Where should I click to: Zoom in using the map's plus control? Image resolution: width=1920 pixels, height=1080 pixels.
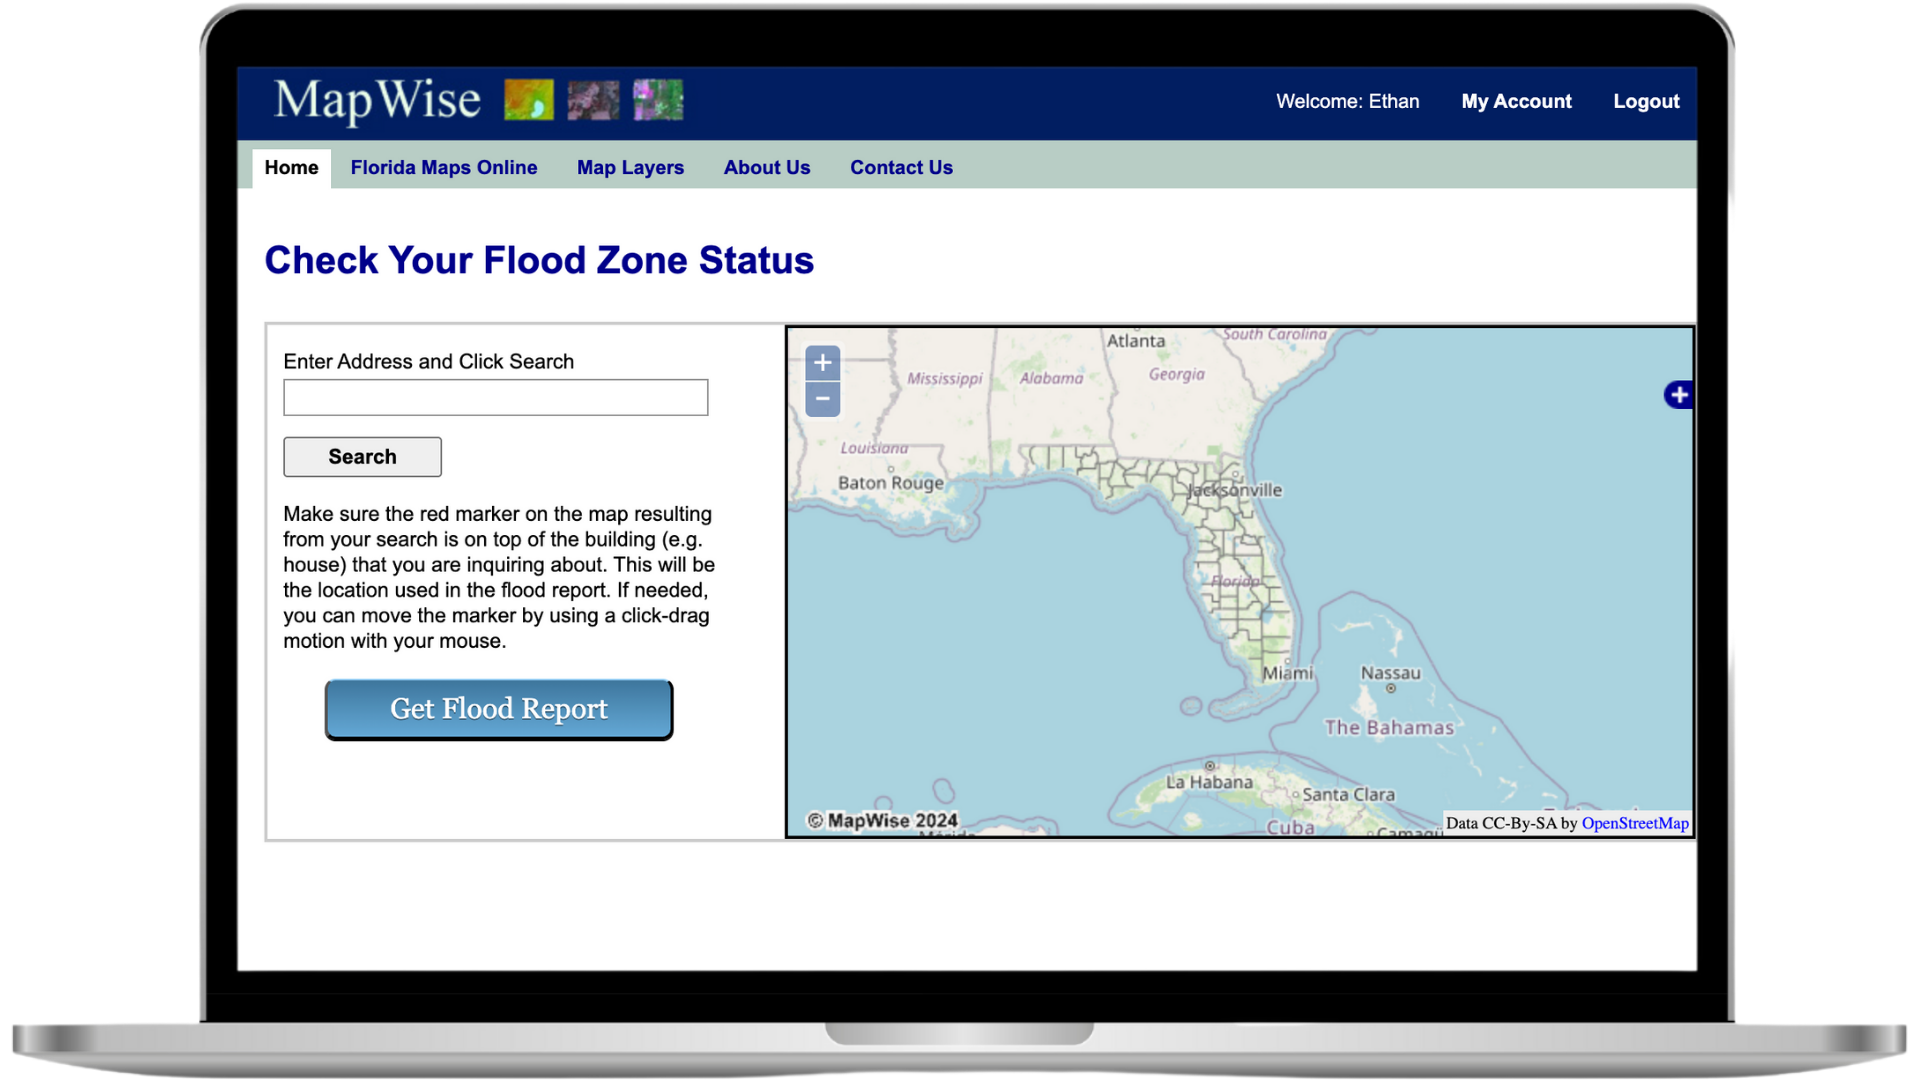pyautogui.click(x=822, y=362)
